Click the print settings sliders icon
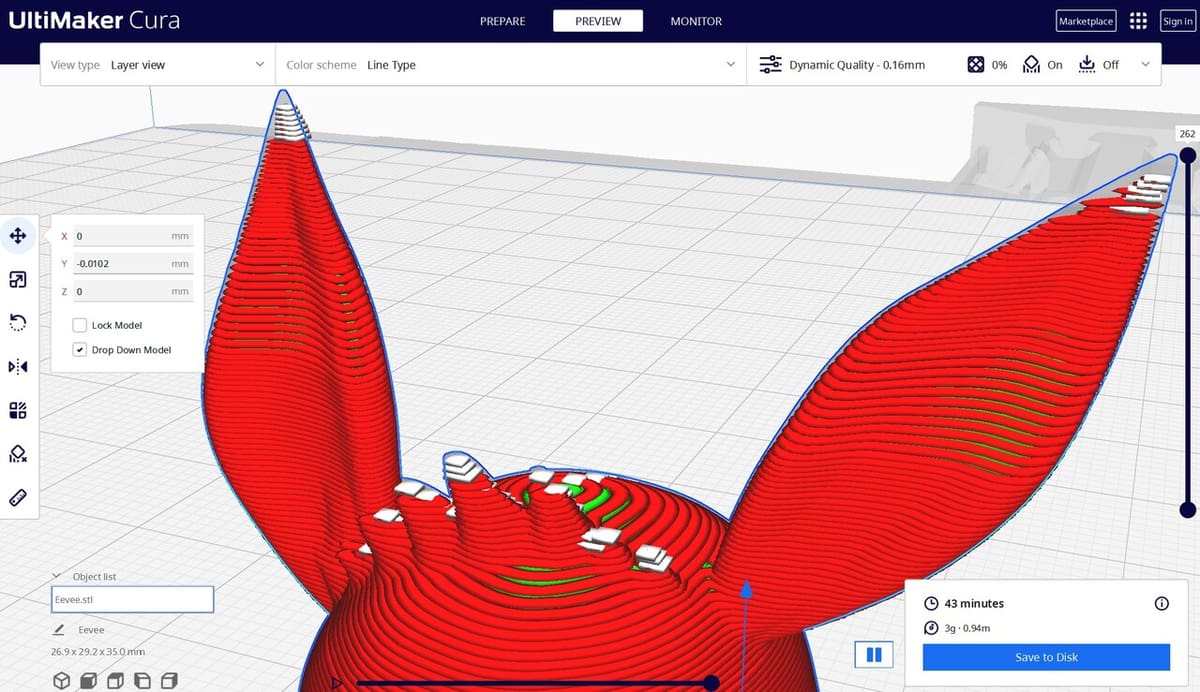Screen dimensions: 1200x692 tap(770, 65)
